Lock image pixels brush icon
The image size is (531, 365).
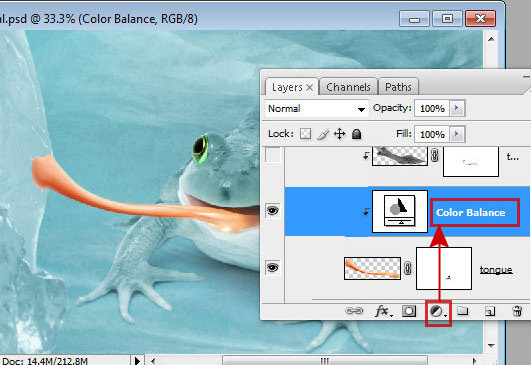click(323, 134)
